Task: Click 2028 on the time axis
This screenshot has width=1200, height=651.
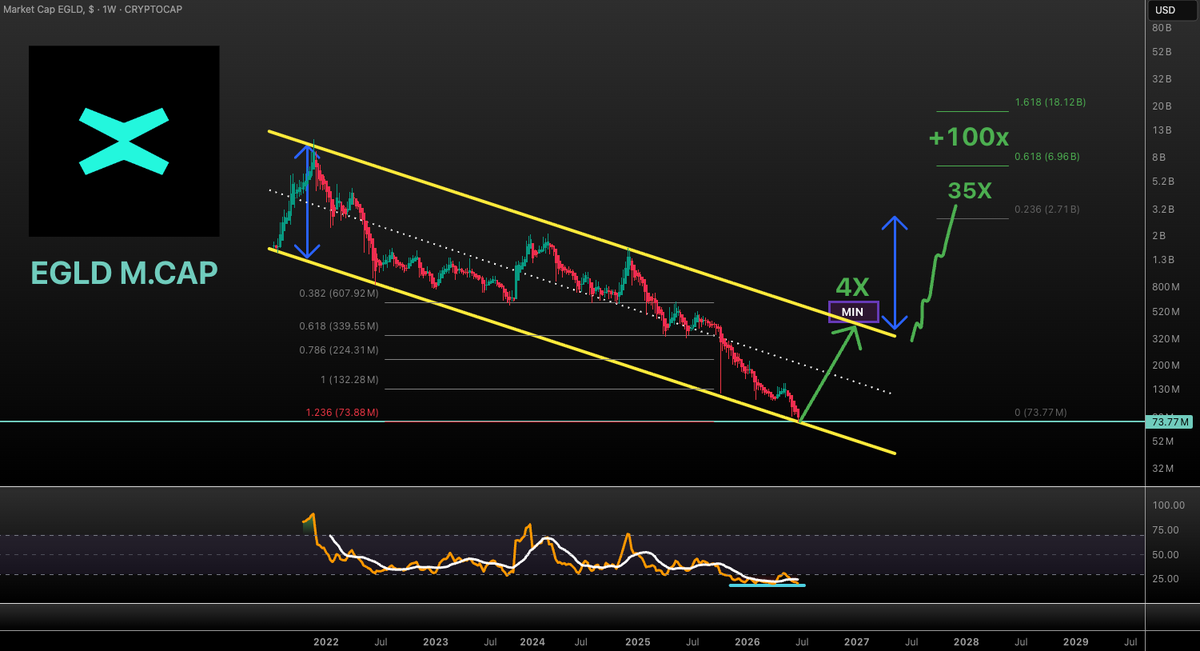Action: coord(966,640)
